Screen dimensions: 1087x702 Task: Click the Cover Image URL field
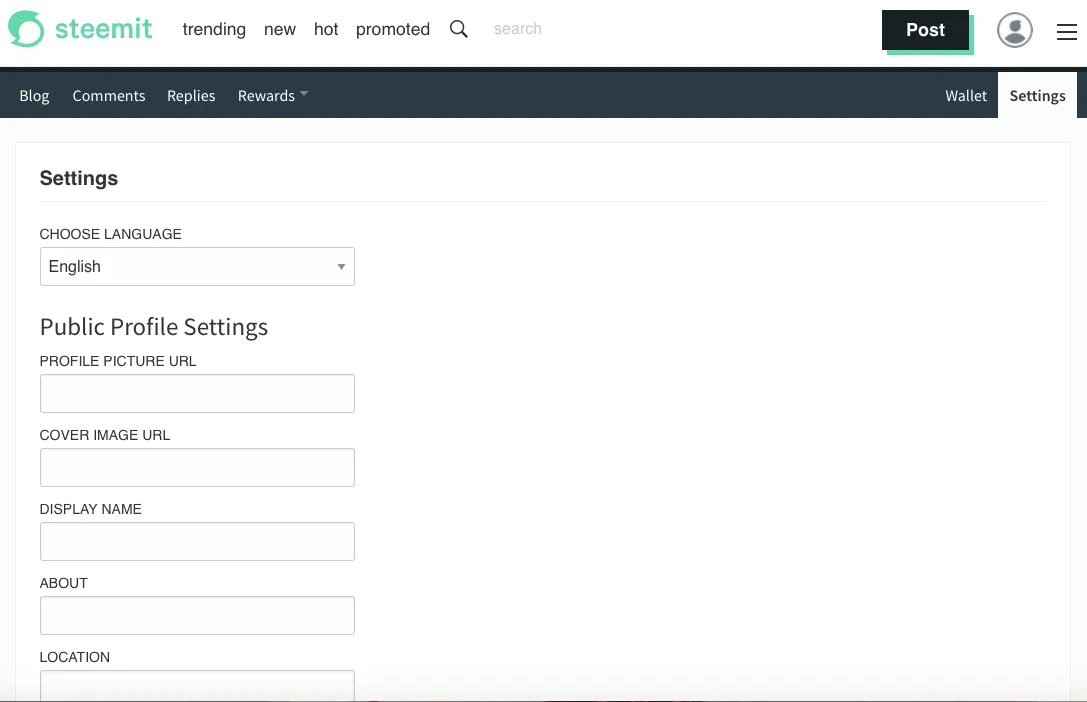coord(197,467)
